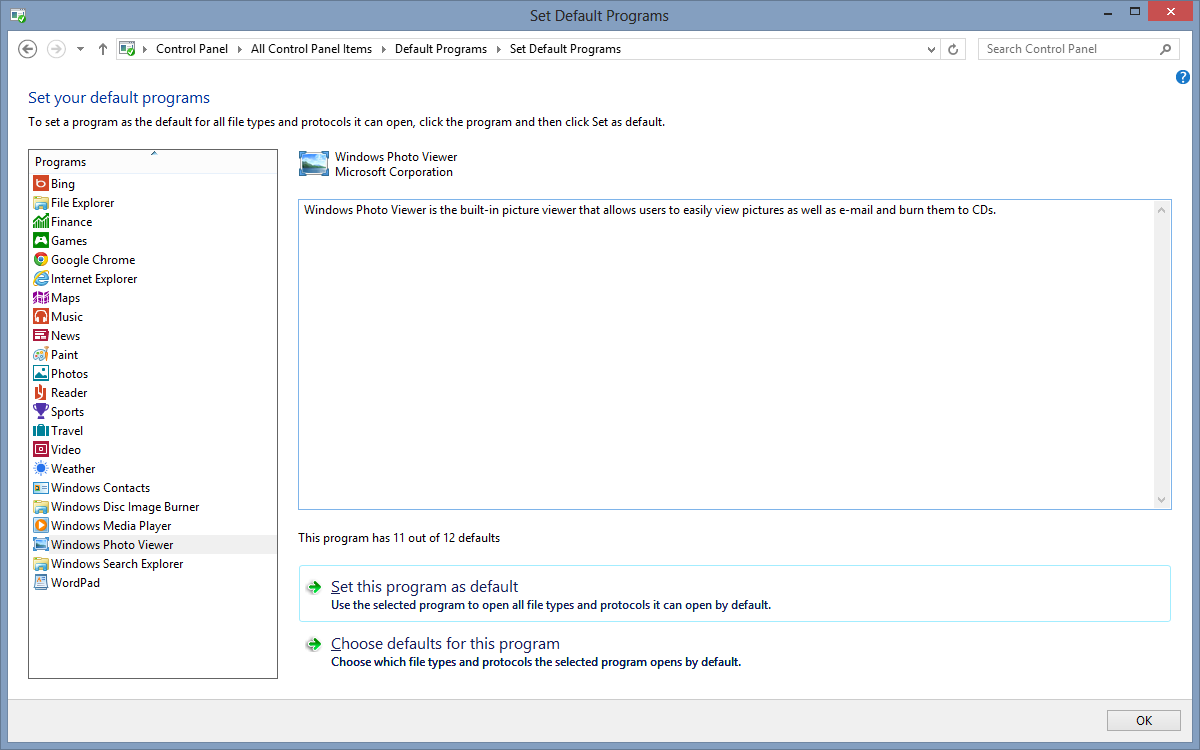Click Choose defaults for this program
1200x750 pixels.
734,652
